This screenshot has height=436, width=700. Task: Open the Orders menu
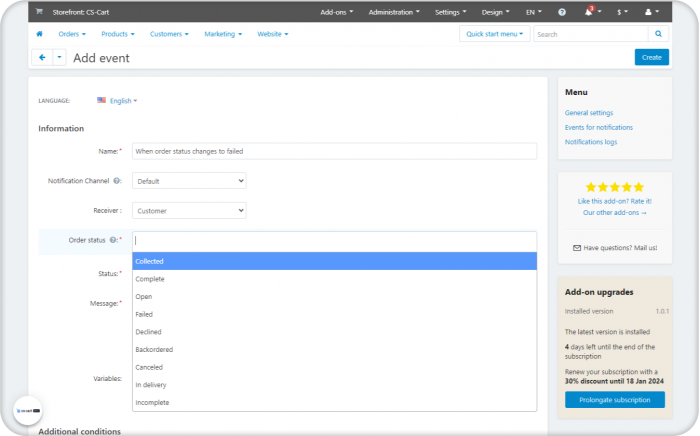[72, 34]
